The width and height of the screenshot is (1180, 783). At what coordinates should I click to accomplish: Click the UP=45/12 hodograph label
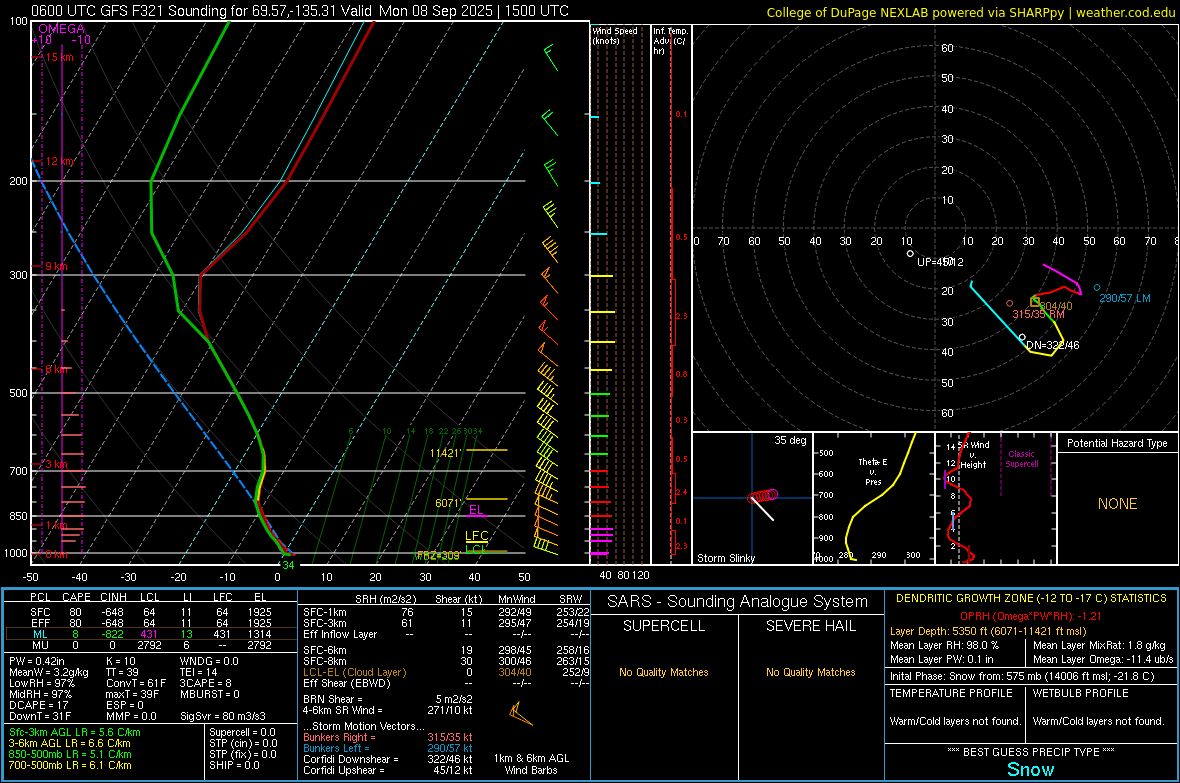pyautogui.click(x=940, y=262)
